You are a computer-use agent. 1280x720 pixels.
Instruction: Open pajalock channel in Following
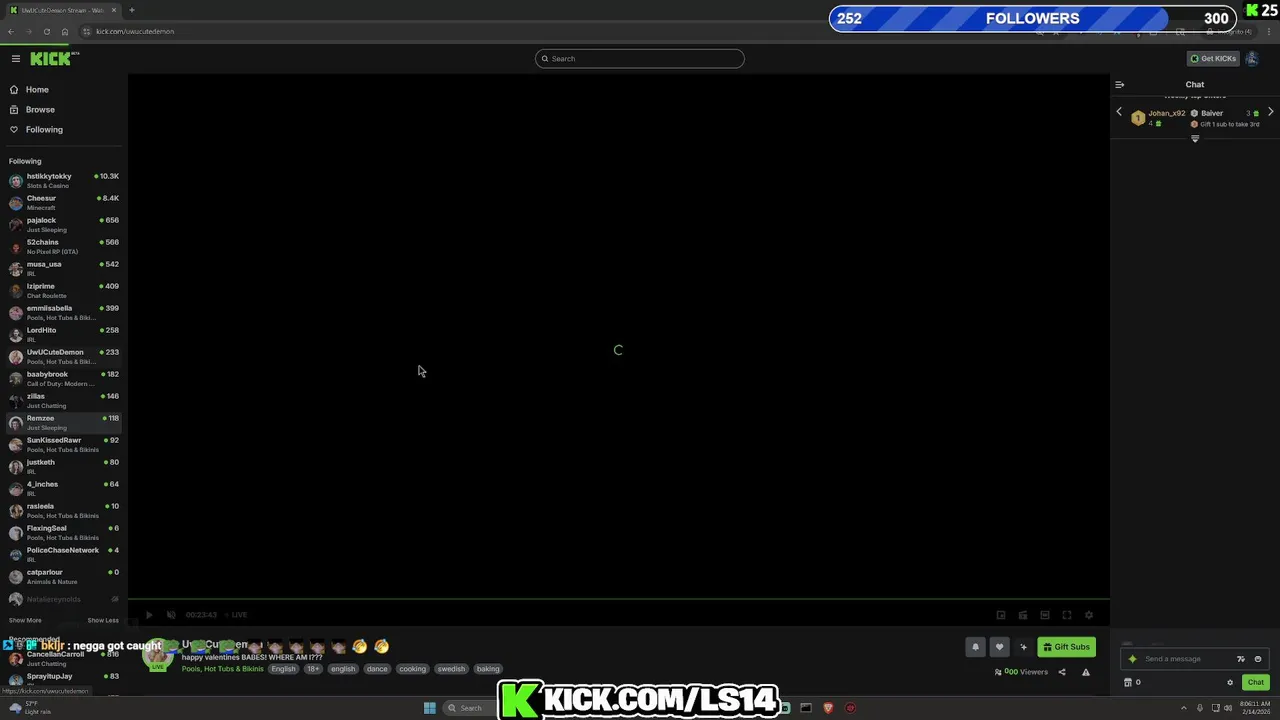tap(64, 225)
